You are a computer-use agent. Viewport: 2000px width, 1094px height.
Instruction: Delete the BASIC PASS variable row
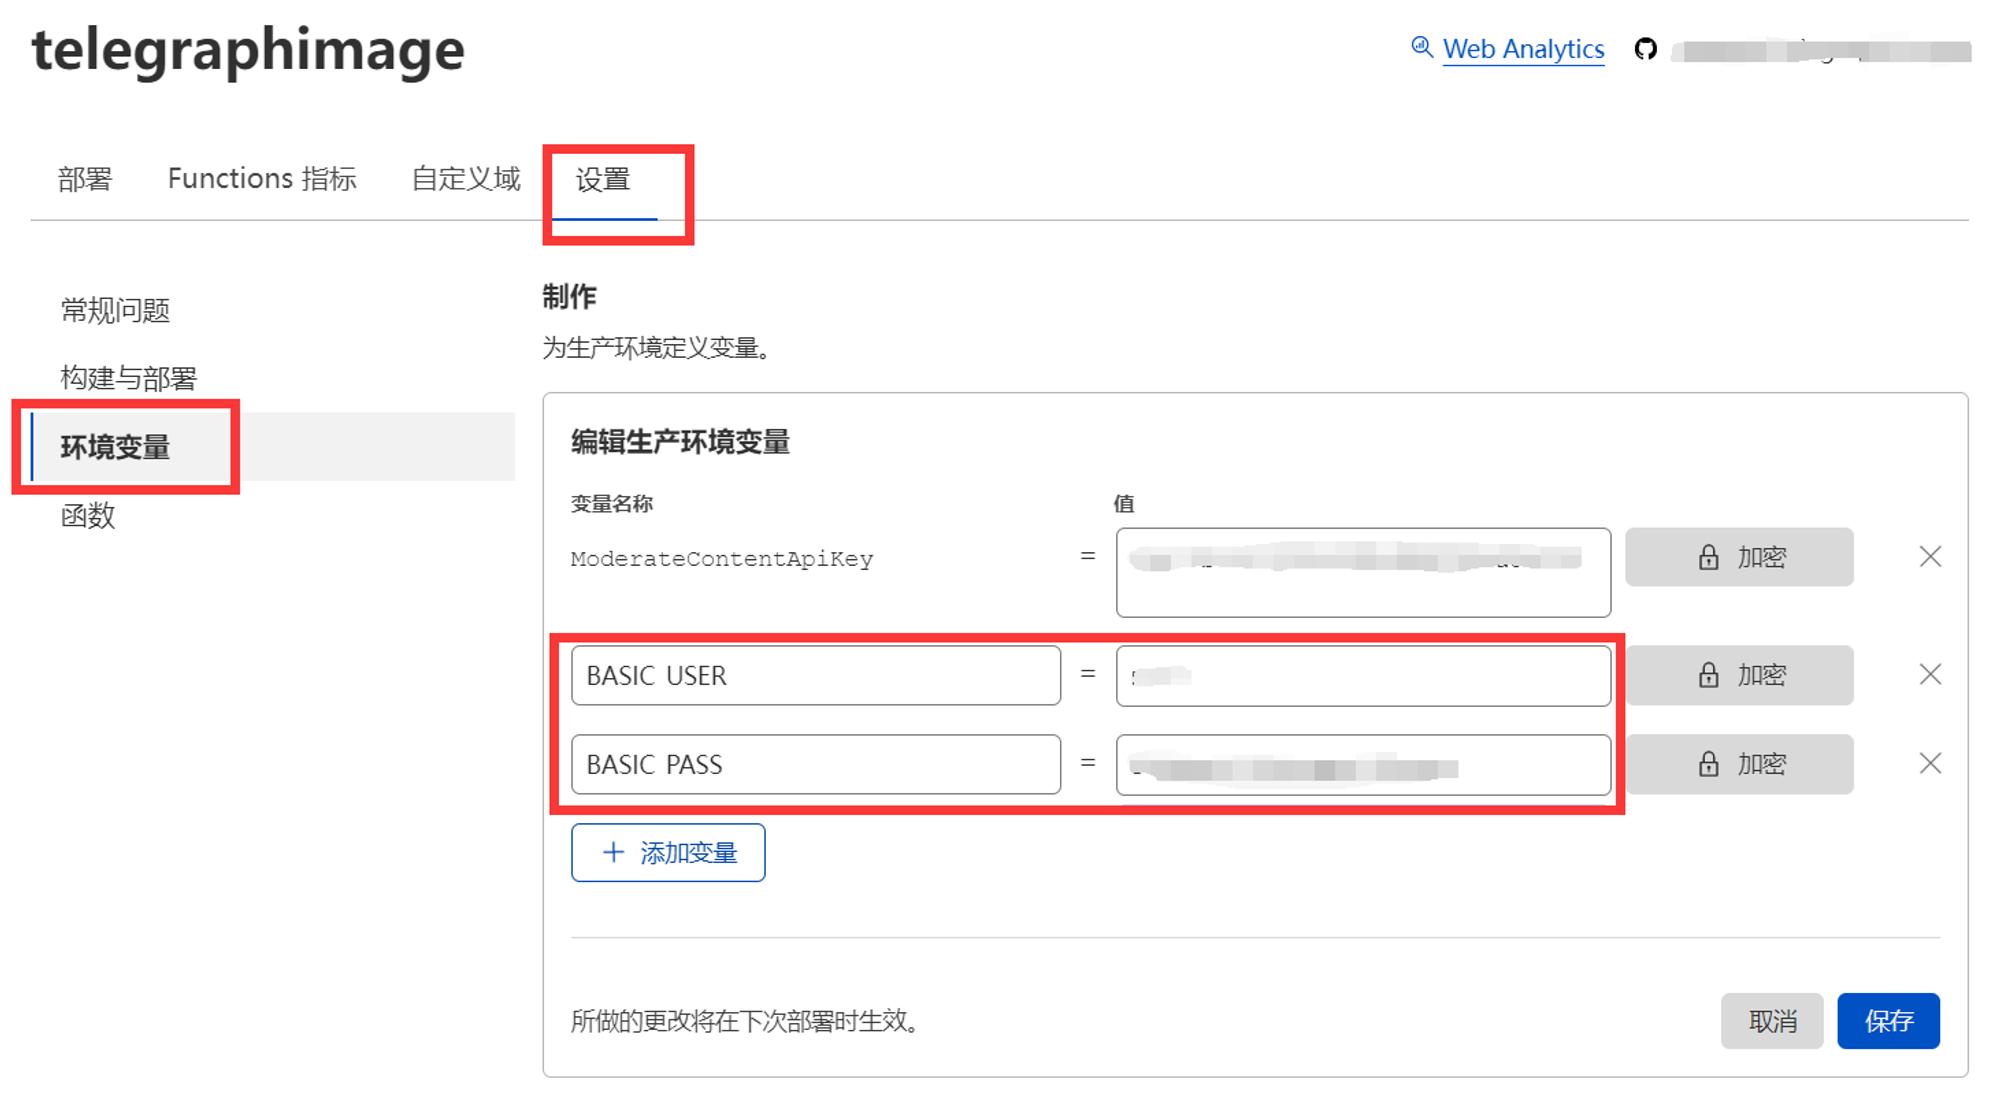pos(1930,764)
